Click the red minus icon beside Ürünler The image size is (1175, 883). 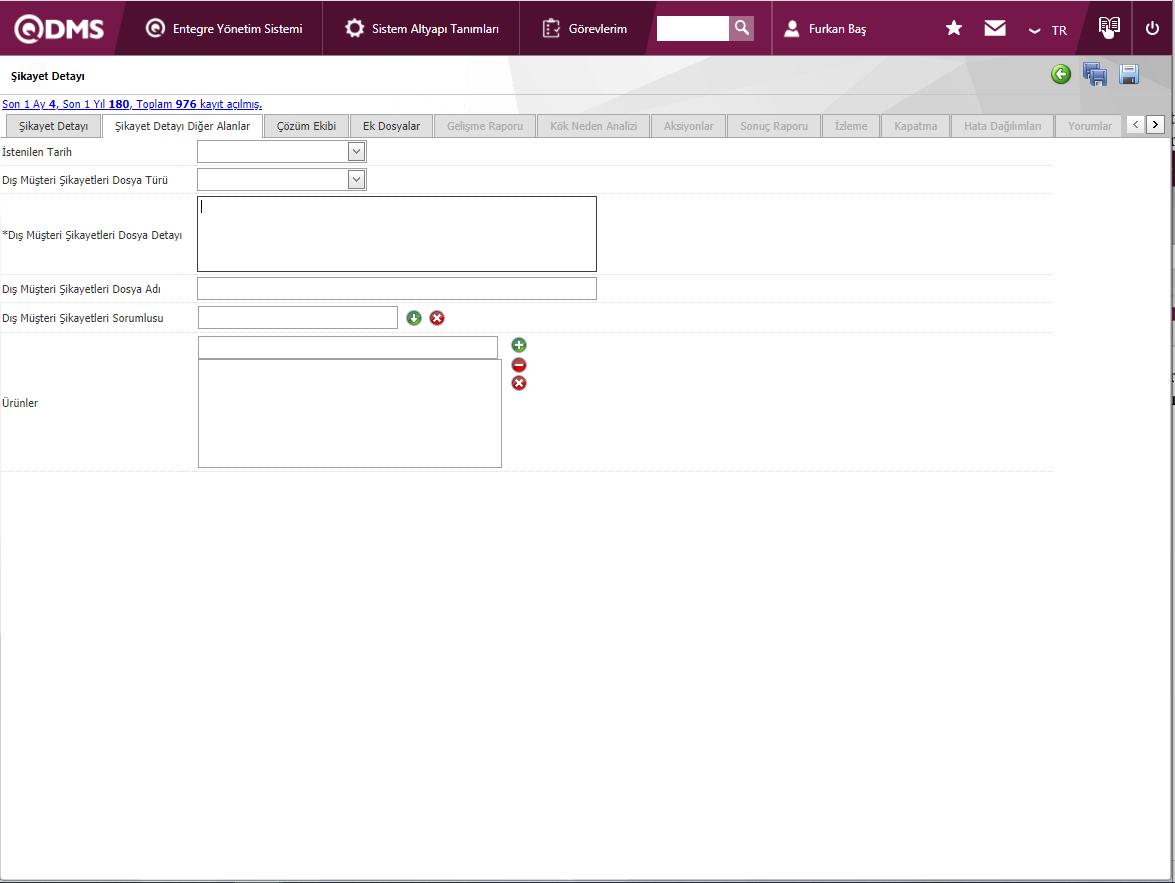coord(519,365)
